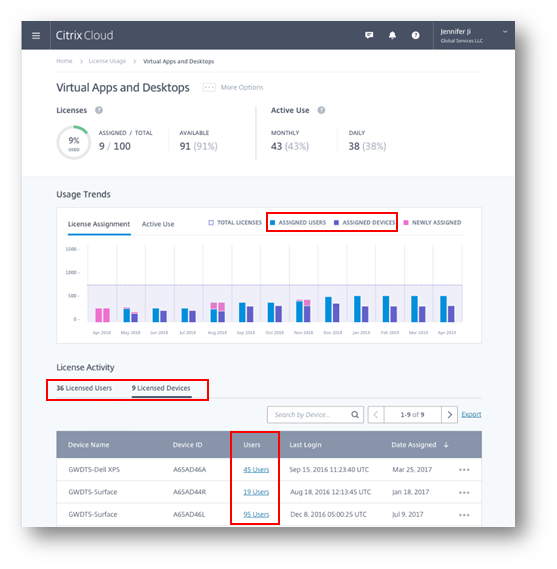557x569 pixels.
Task: Switch to the Active Use chart tab
Action: pyautogui.click(x=158, y=224)
